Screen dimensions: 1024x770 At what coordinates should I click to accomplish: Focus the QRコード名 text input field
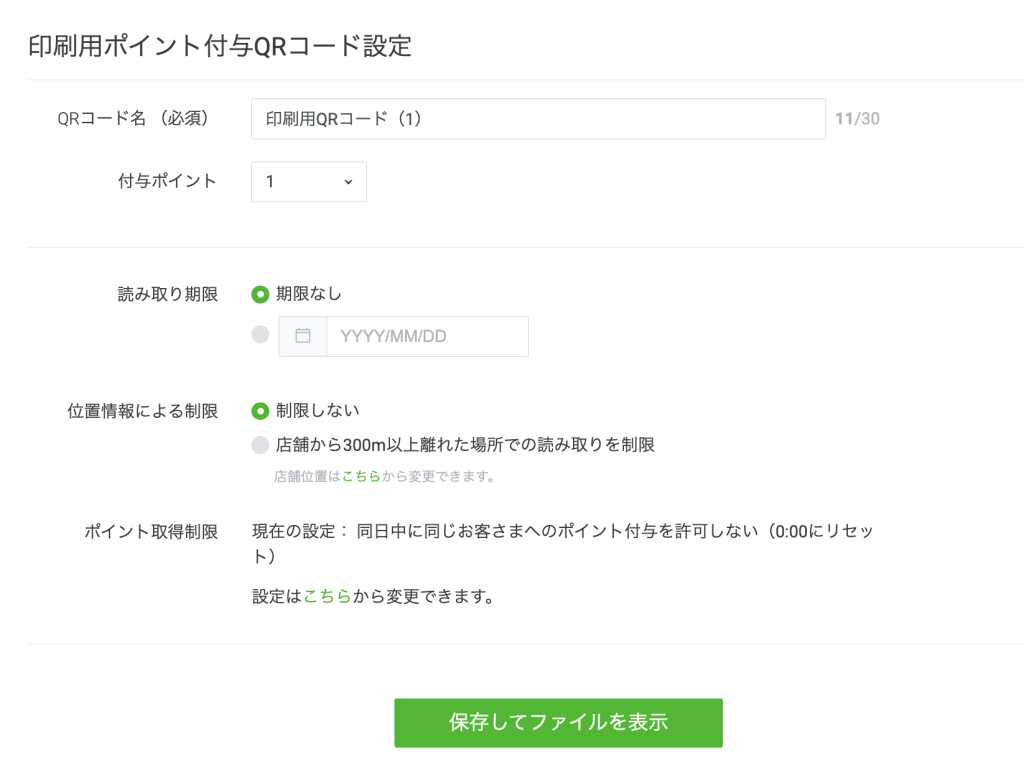click(538, 119)
